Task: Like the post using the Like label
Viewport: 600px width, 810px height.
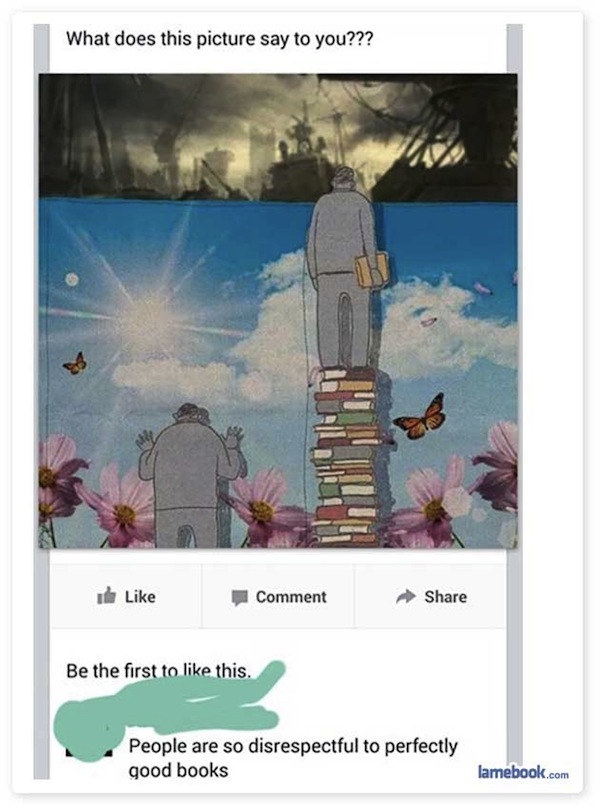Action: (x=140, y=597)
